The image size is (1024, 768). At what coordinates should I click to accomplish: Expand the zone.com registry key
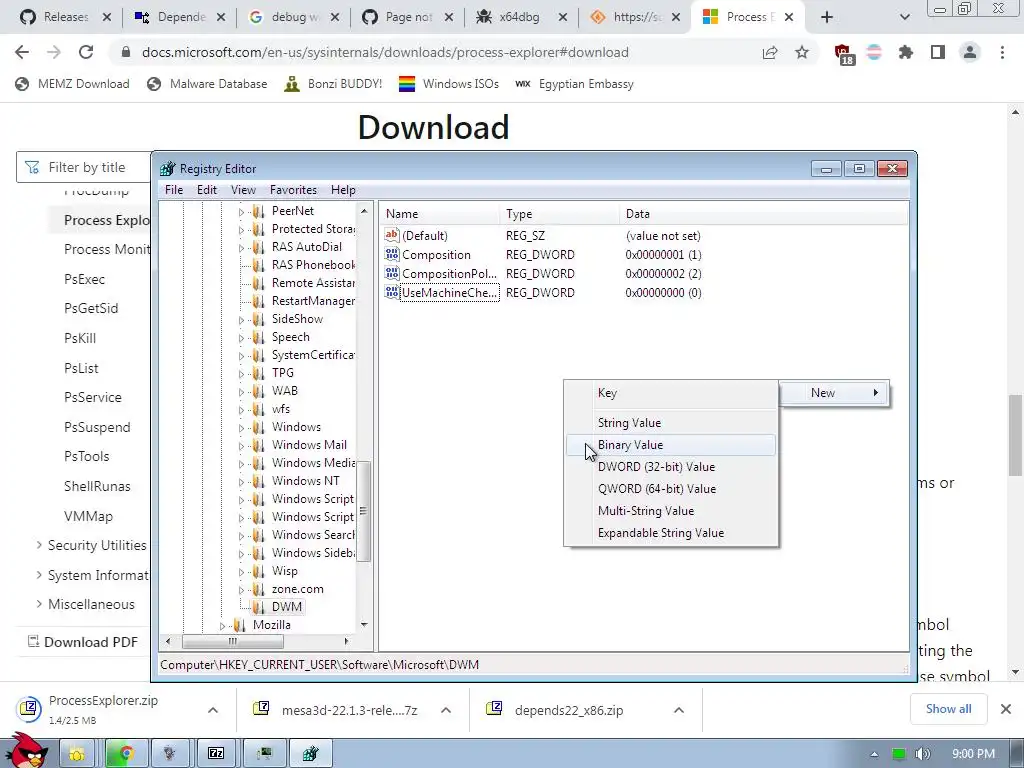coord(241,590)
